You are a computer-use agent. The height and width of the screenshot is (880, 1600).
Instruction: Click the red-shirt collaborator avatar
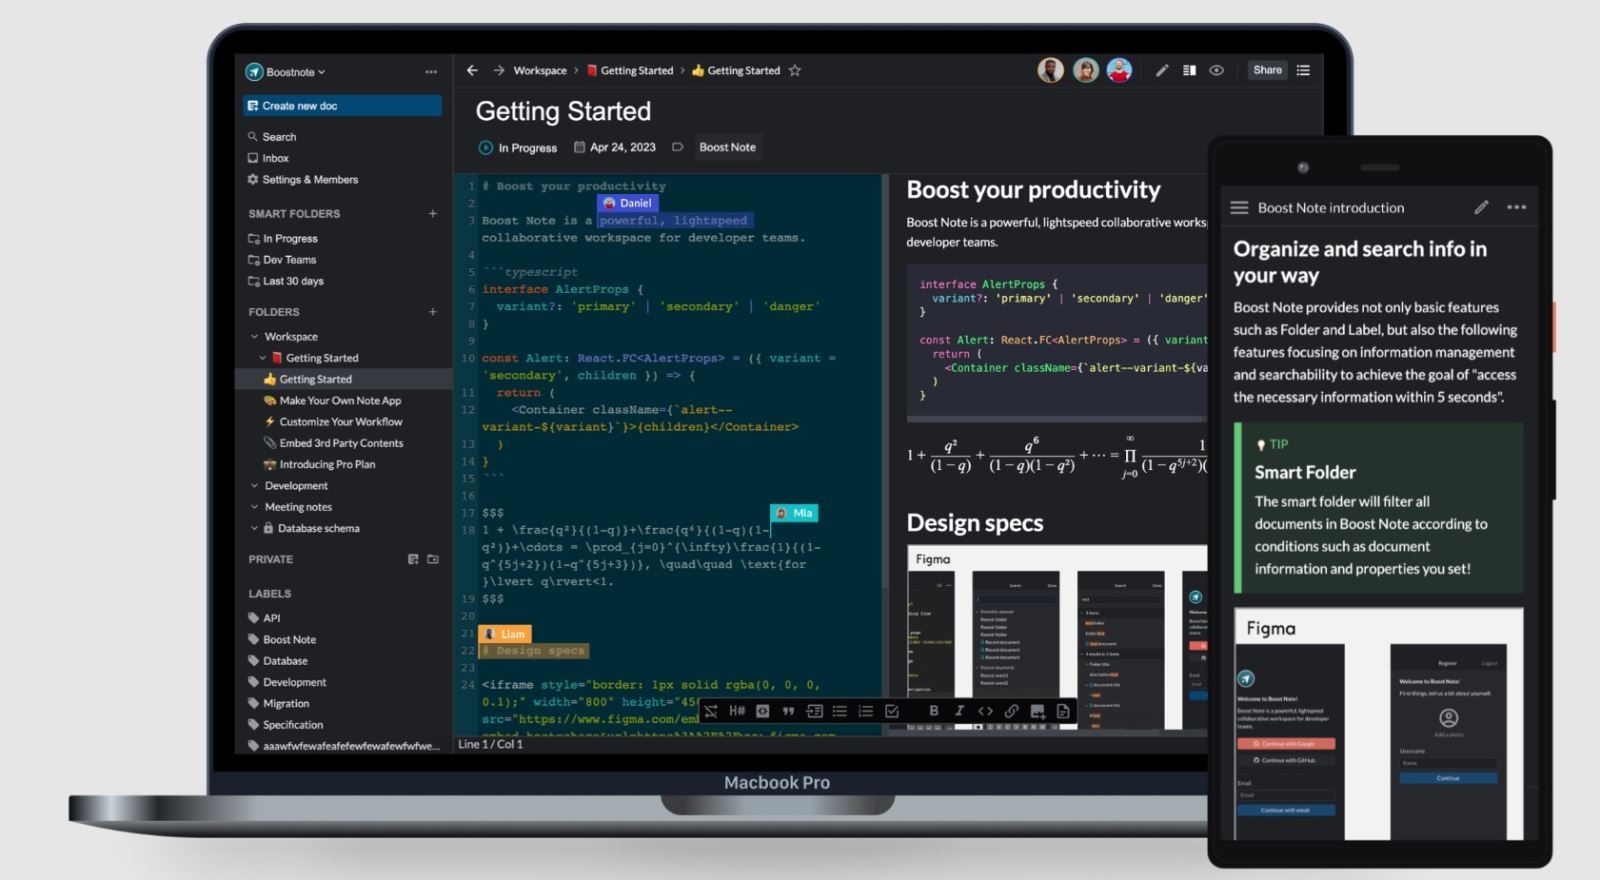1119,70
